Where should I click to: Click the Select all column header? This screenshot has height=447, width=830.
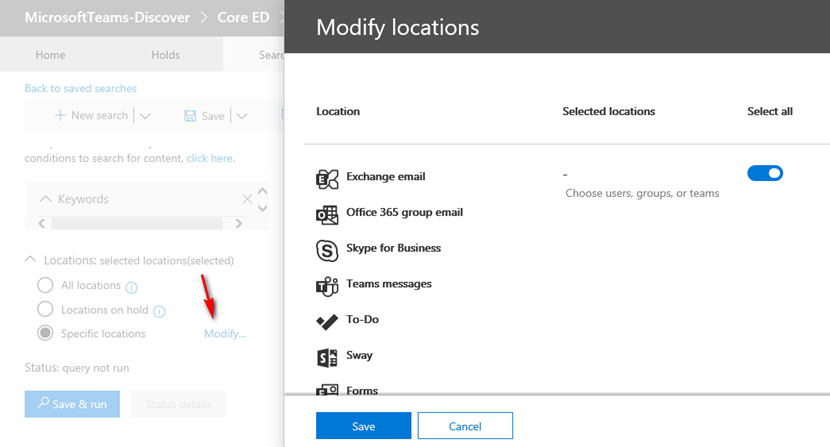click(x=770, y=111)
